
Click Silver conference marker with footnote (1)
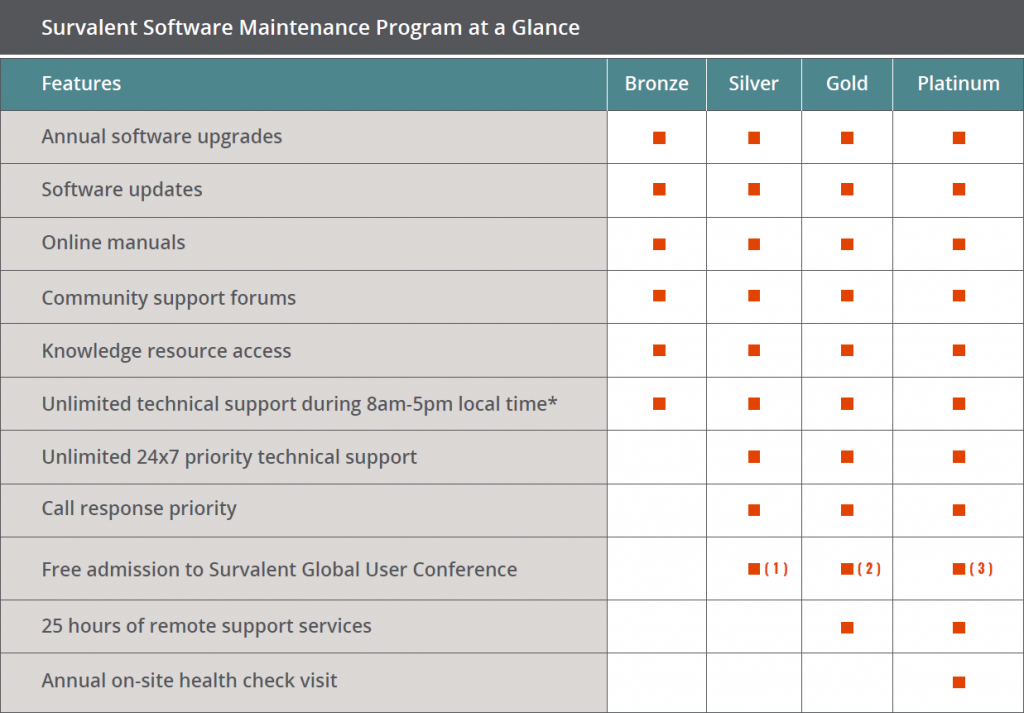[768, 569]
